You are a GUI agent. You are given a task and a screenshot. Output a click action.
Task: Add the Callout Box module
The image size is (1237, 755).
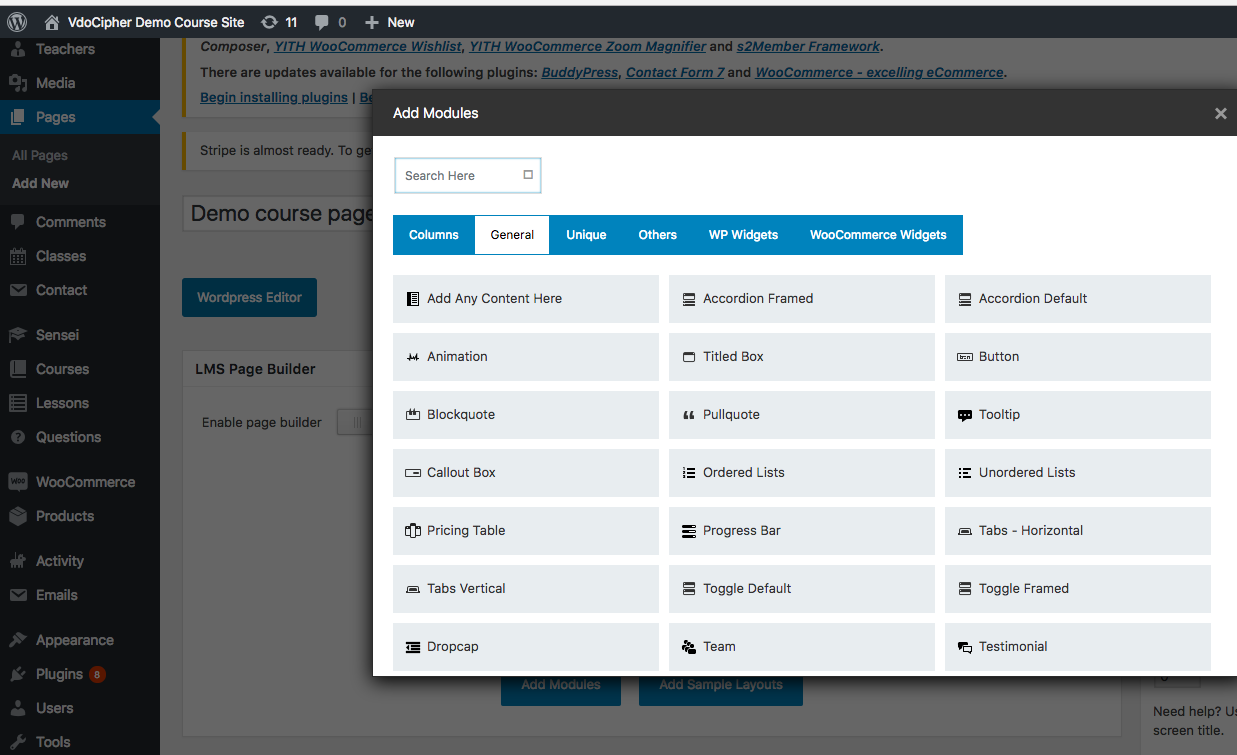(526, 473)
